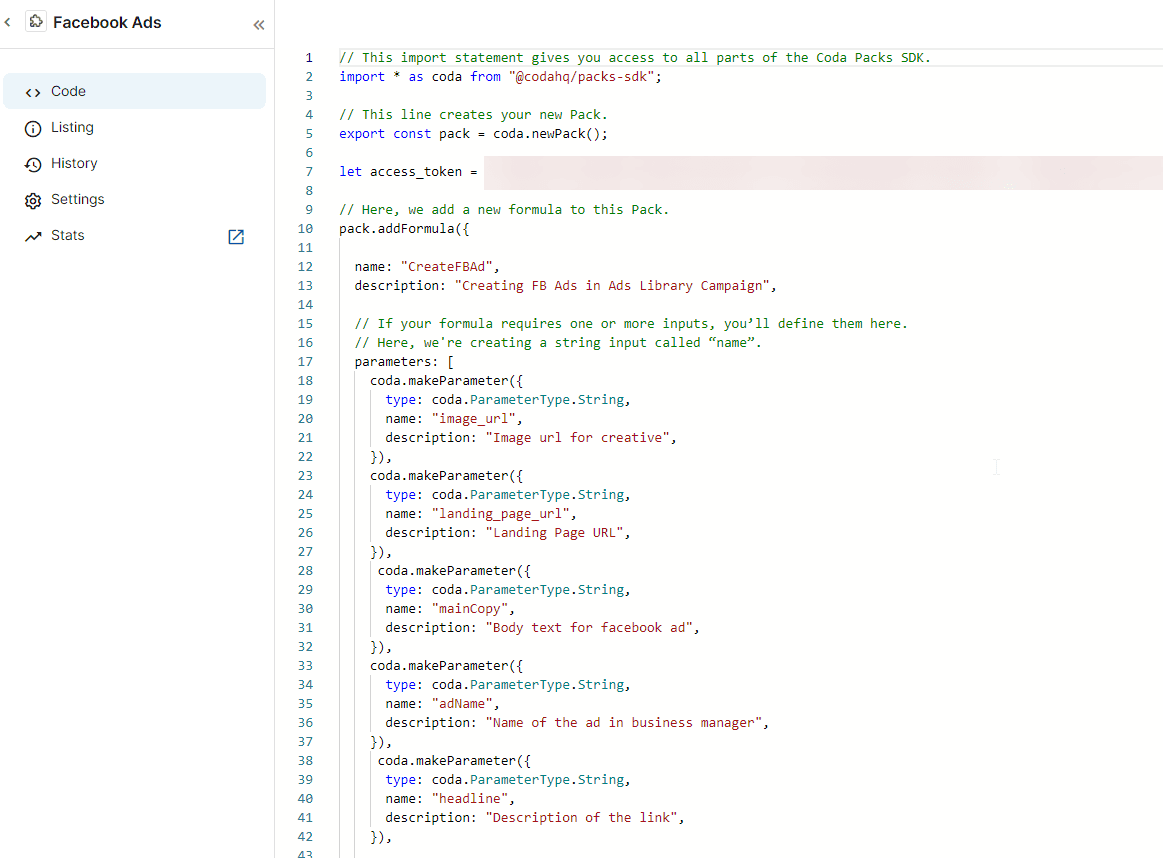Screen dimensions: 1163x858
Task: Open the Code section
Action: 134,91
